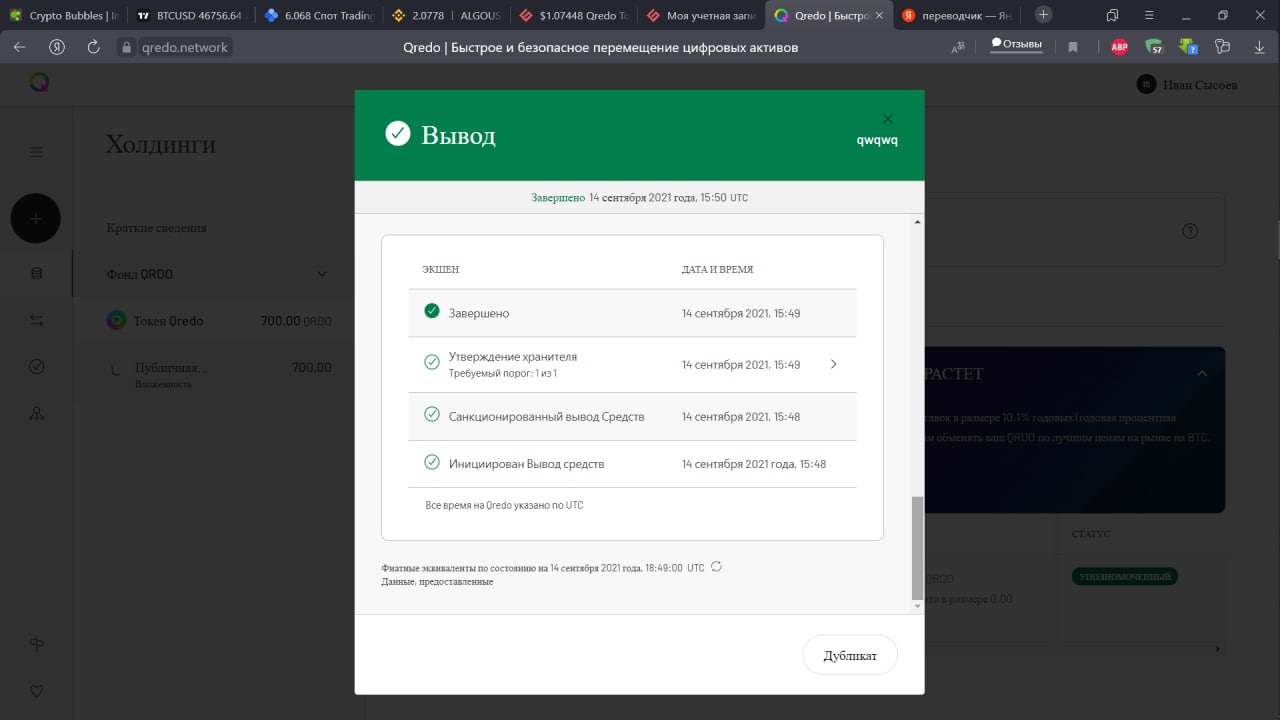Open the approvals check sidebar icon
The height and width of the screenshot is (720, 1280).
(36, 367)
